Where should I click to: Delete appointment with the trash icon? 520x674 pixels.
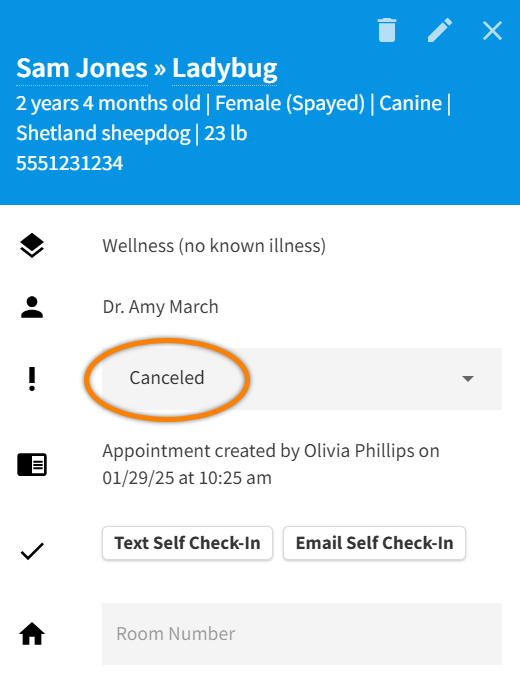pyautogui.click(x=387, y=30)
